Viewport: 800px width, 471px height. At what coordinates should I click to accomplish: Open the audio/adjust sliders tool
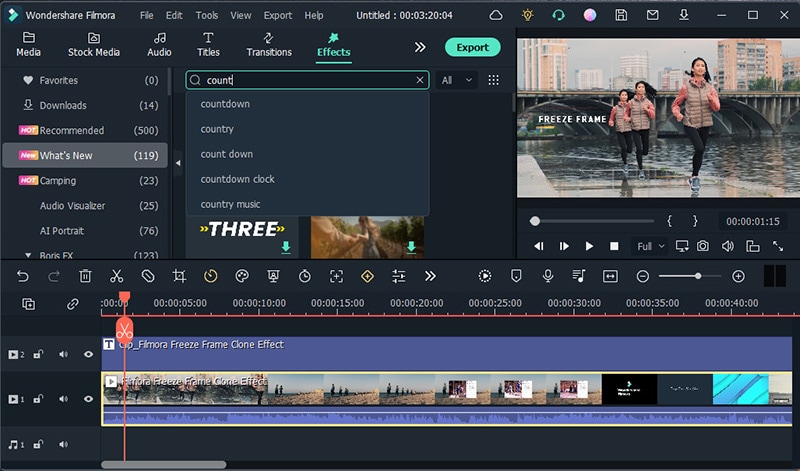pos(398,276)
